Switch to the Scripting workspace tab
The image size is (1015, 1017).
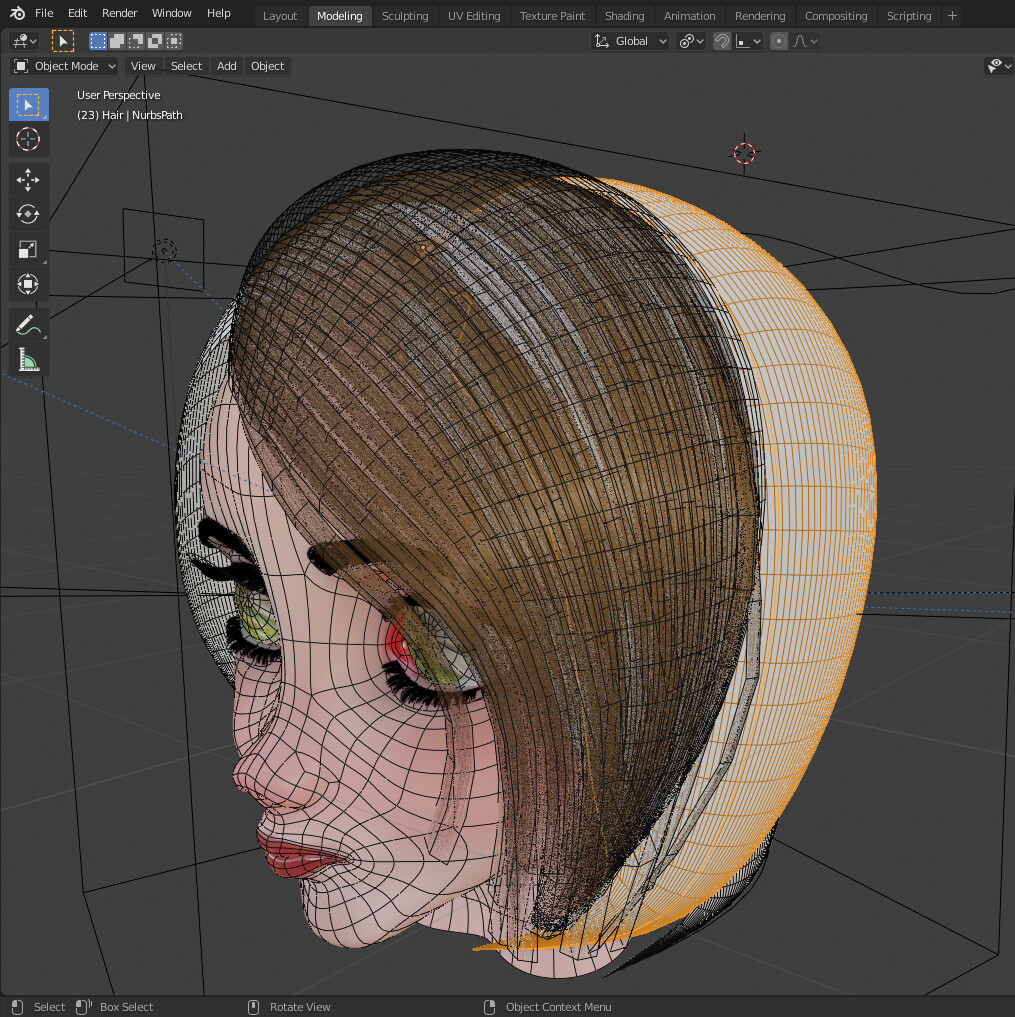click(x=909, y=16)
